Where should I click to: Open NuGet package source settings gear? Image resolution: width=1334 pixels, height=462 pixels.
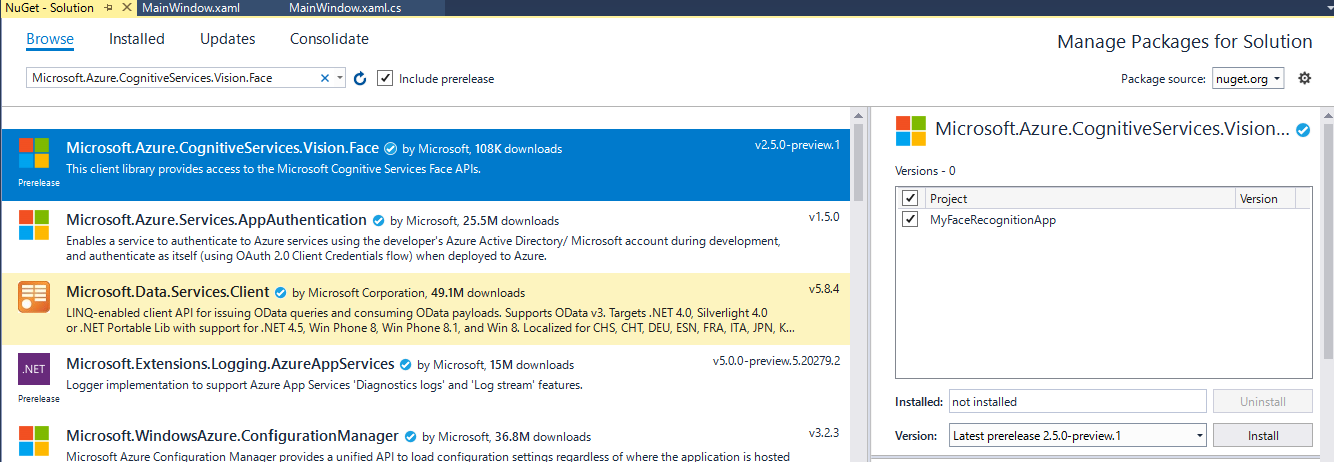[1304, 78]
